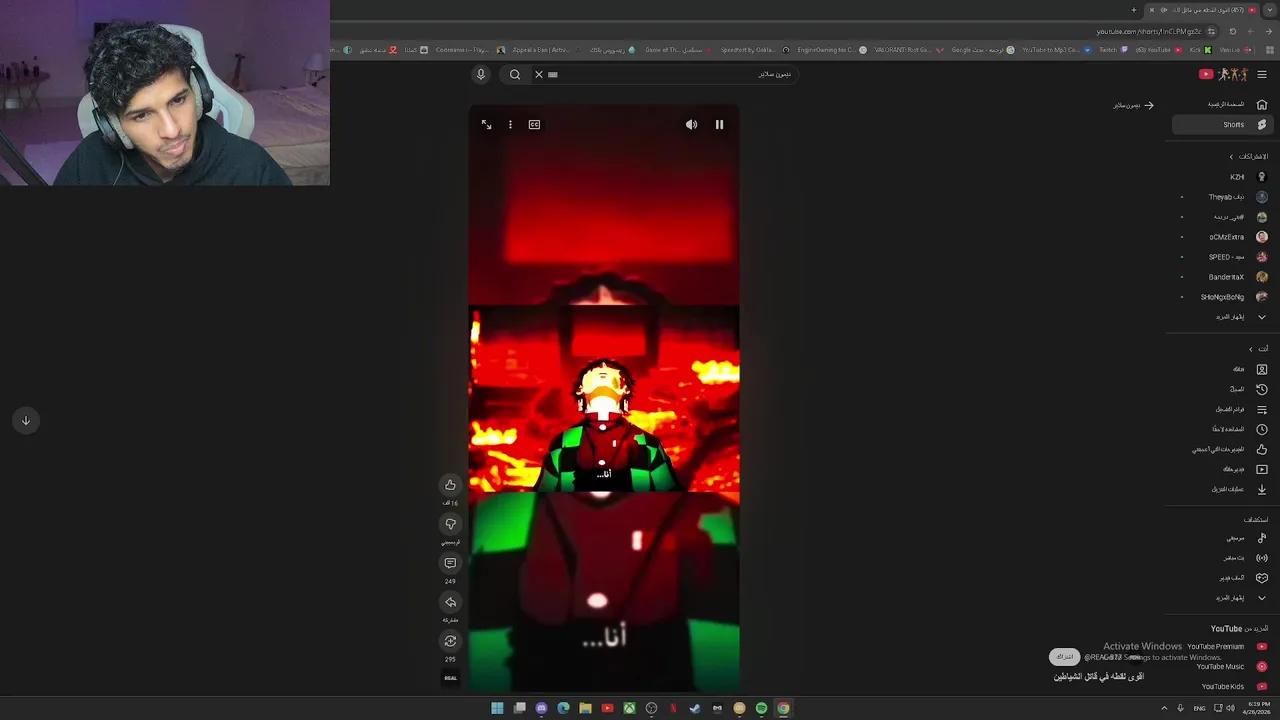Search by voice with microphone
This screenshot has width=1280, height=720.
[480, 74]
